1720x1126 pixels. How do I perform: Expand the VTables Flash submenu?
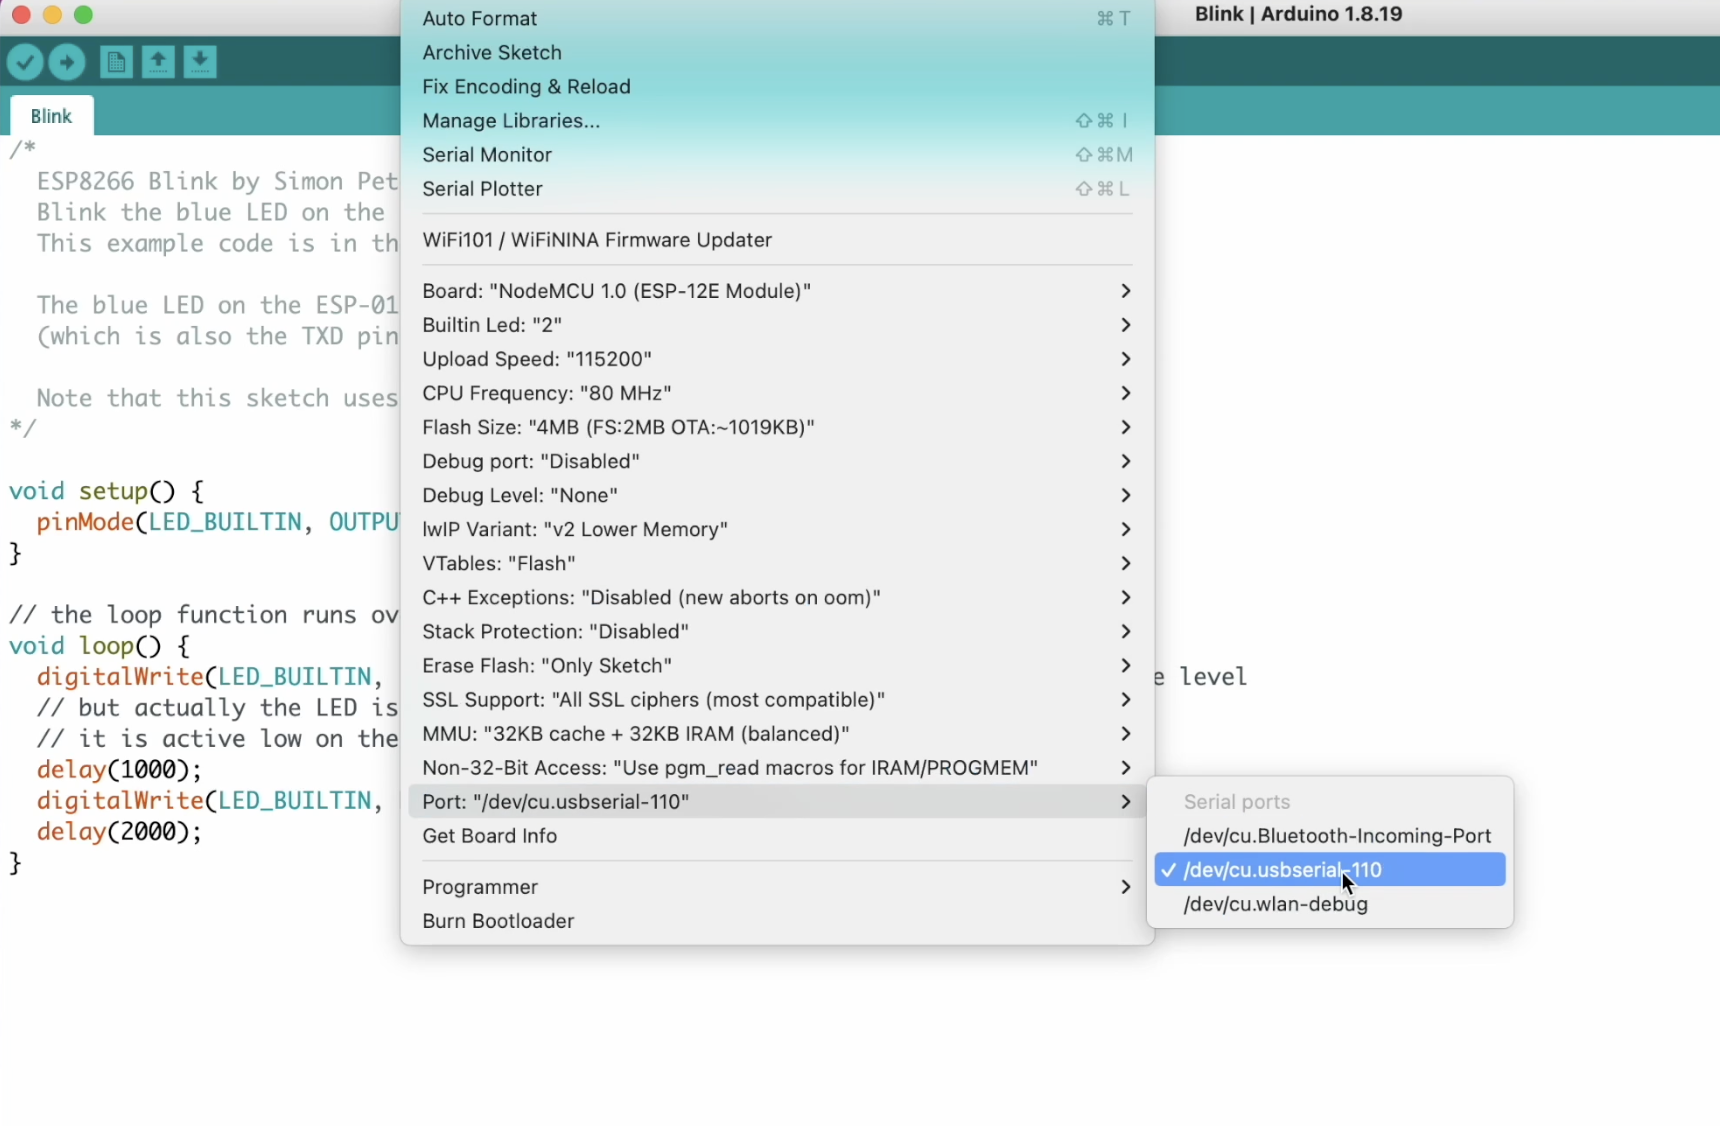click(777, 563)
